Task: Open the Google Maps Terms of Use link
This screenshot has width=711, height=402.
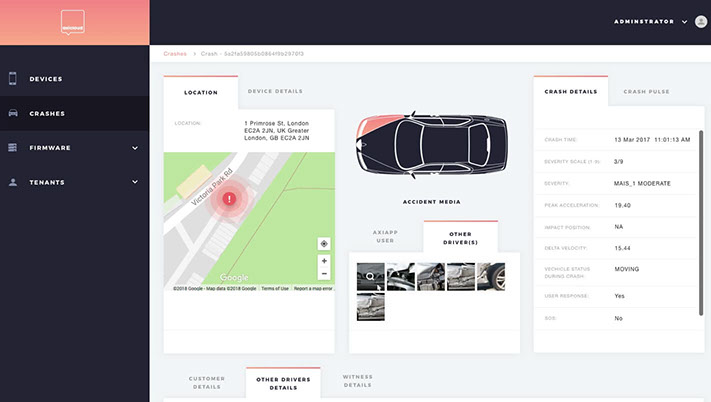Action: tap(275, 288)
